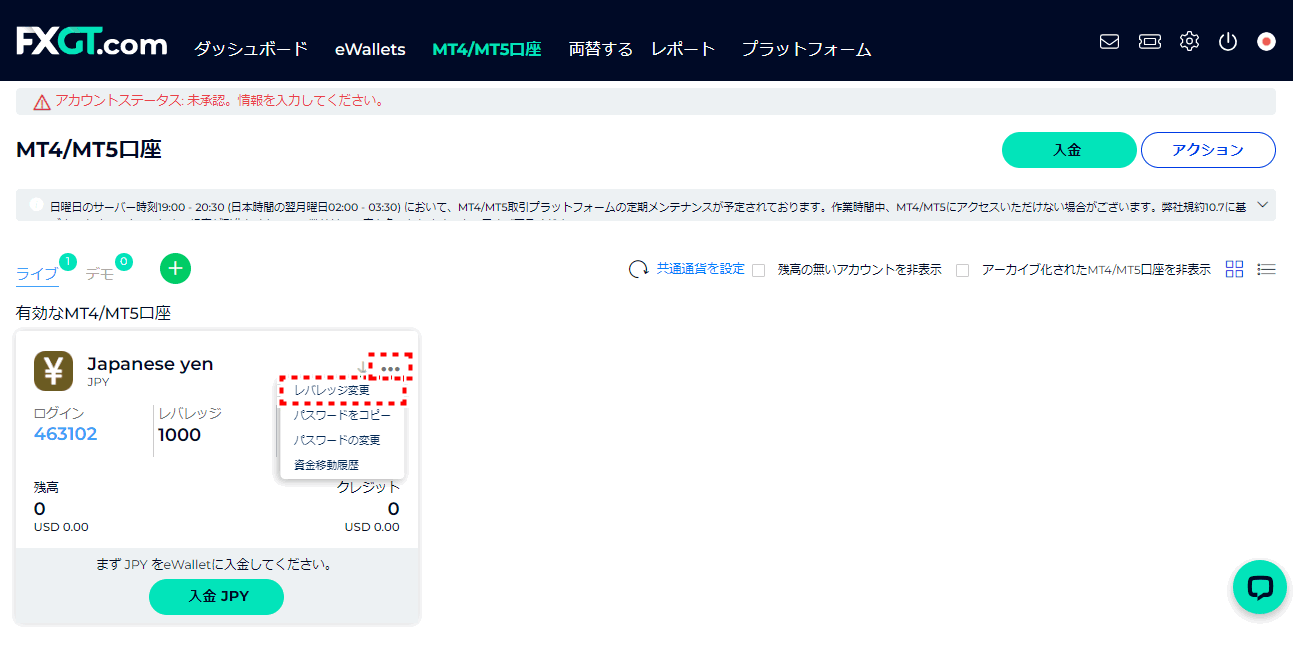Image resolution: width=1293 pixels, height=660 pixels.
Task: Choose パスワードをコピー from account menu
Action: coord(342,415)
